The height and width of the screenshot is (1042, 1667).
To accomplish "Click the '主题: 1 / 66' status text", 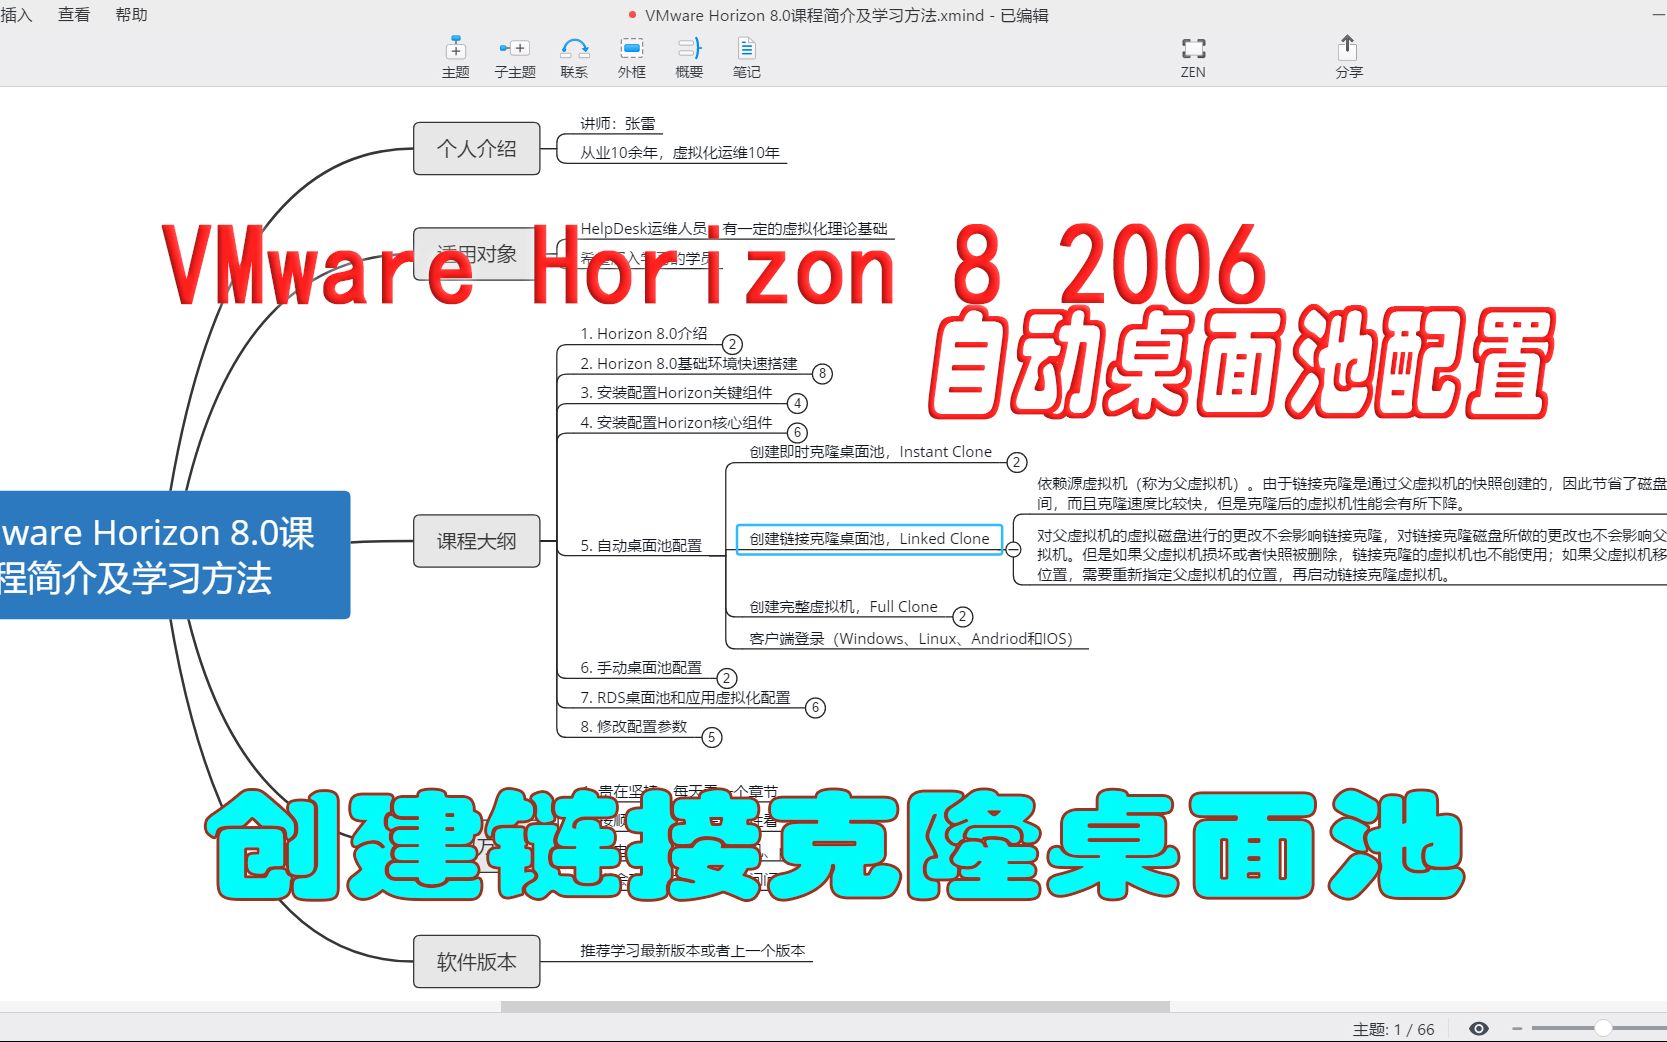I will point(1393,1029).
